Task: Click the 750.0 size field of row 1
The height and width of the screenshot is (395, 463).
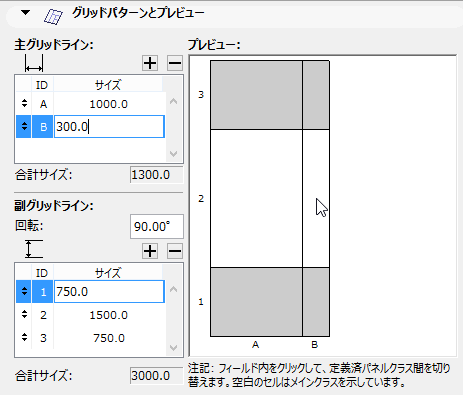Action: point(109,292)
